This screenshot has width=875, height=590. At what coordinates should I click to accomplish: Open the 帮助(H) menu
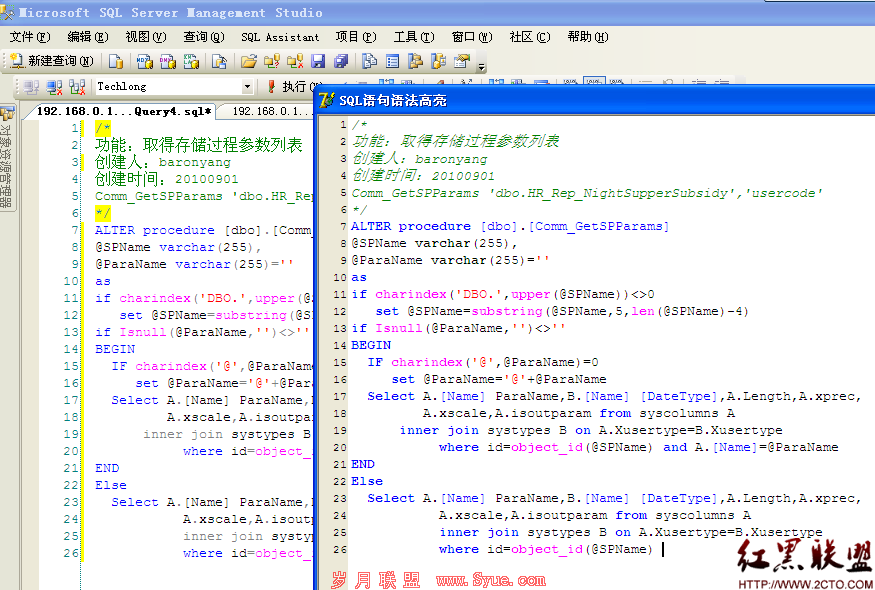pyautogui.click(x=588, y=37)
